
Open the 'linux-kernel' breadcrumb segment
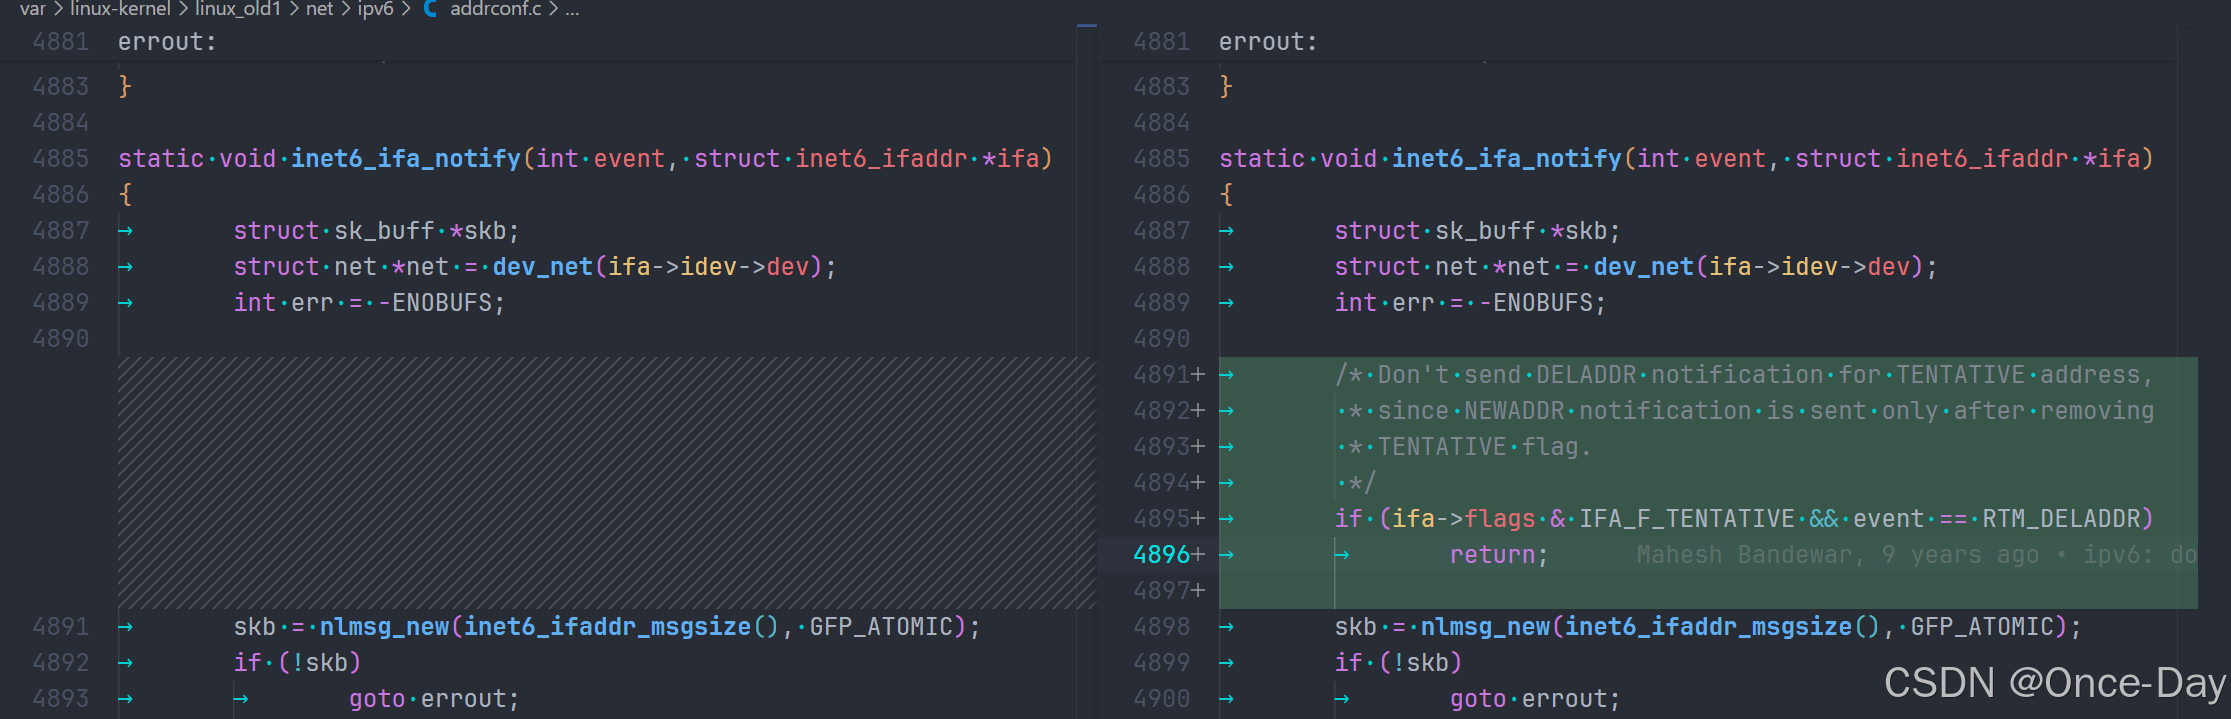(120, 9)
